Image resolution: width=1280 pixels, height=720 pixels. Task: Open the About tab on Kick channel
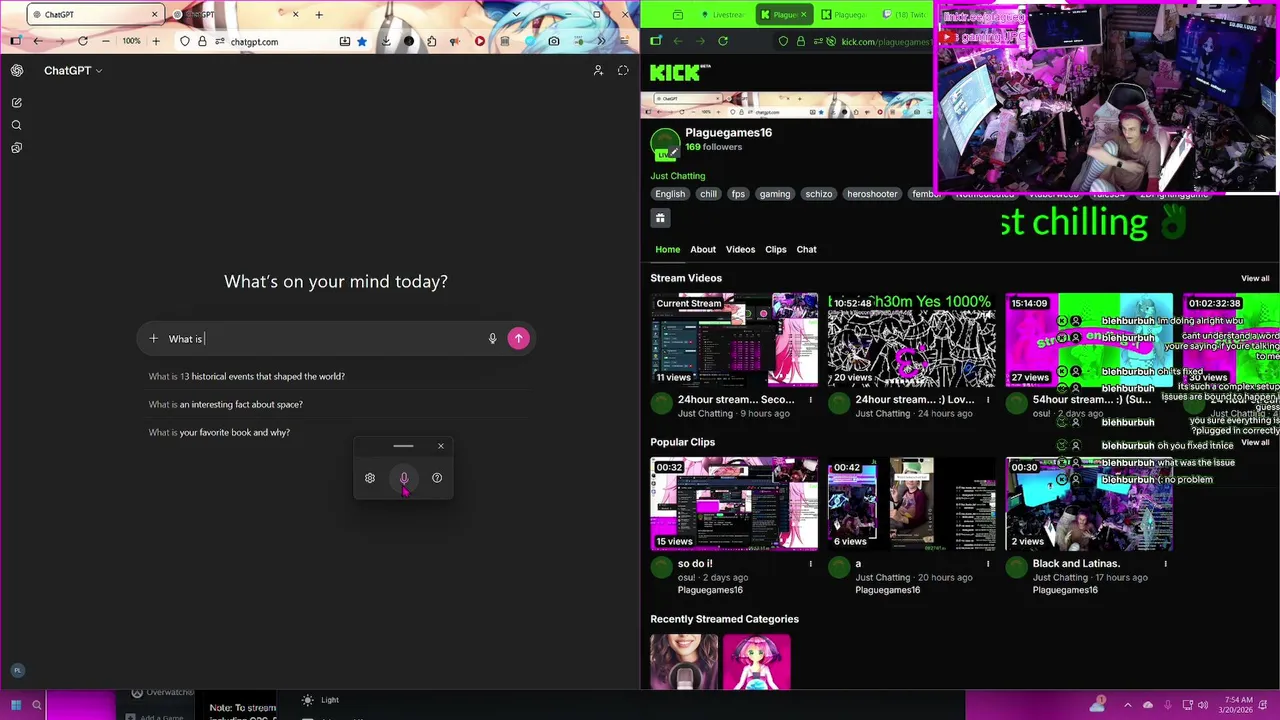(x=703, y=249)
